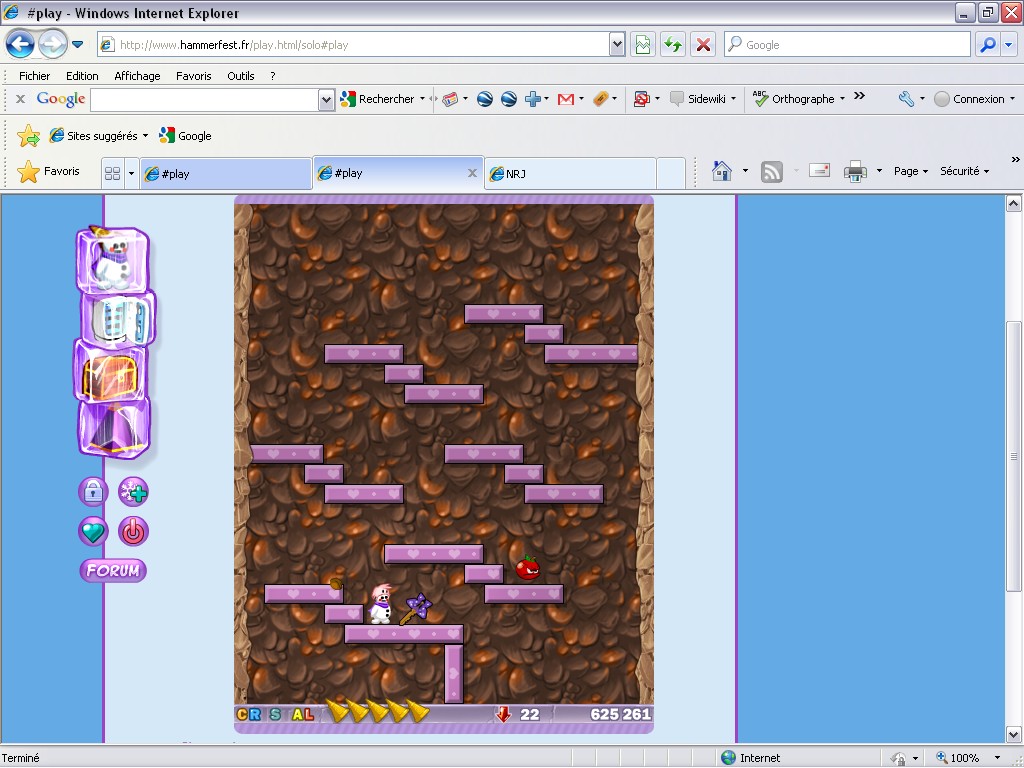Switch to the NRJ tab
This screenshot has height=768, width=1024.
coord(569,174)
